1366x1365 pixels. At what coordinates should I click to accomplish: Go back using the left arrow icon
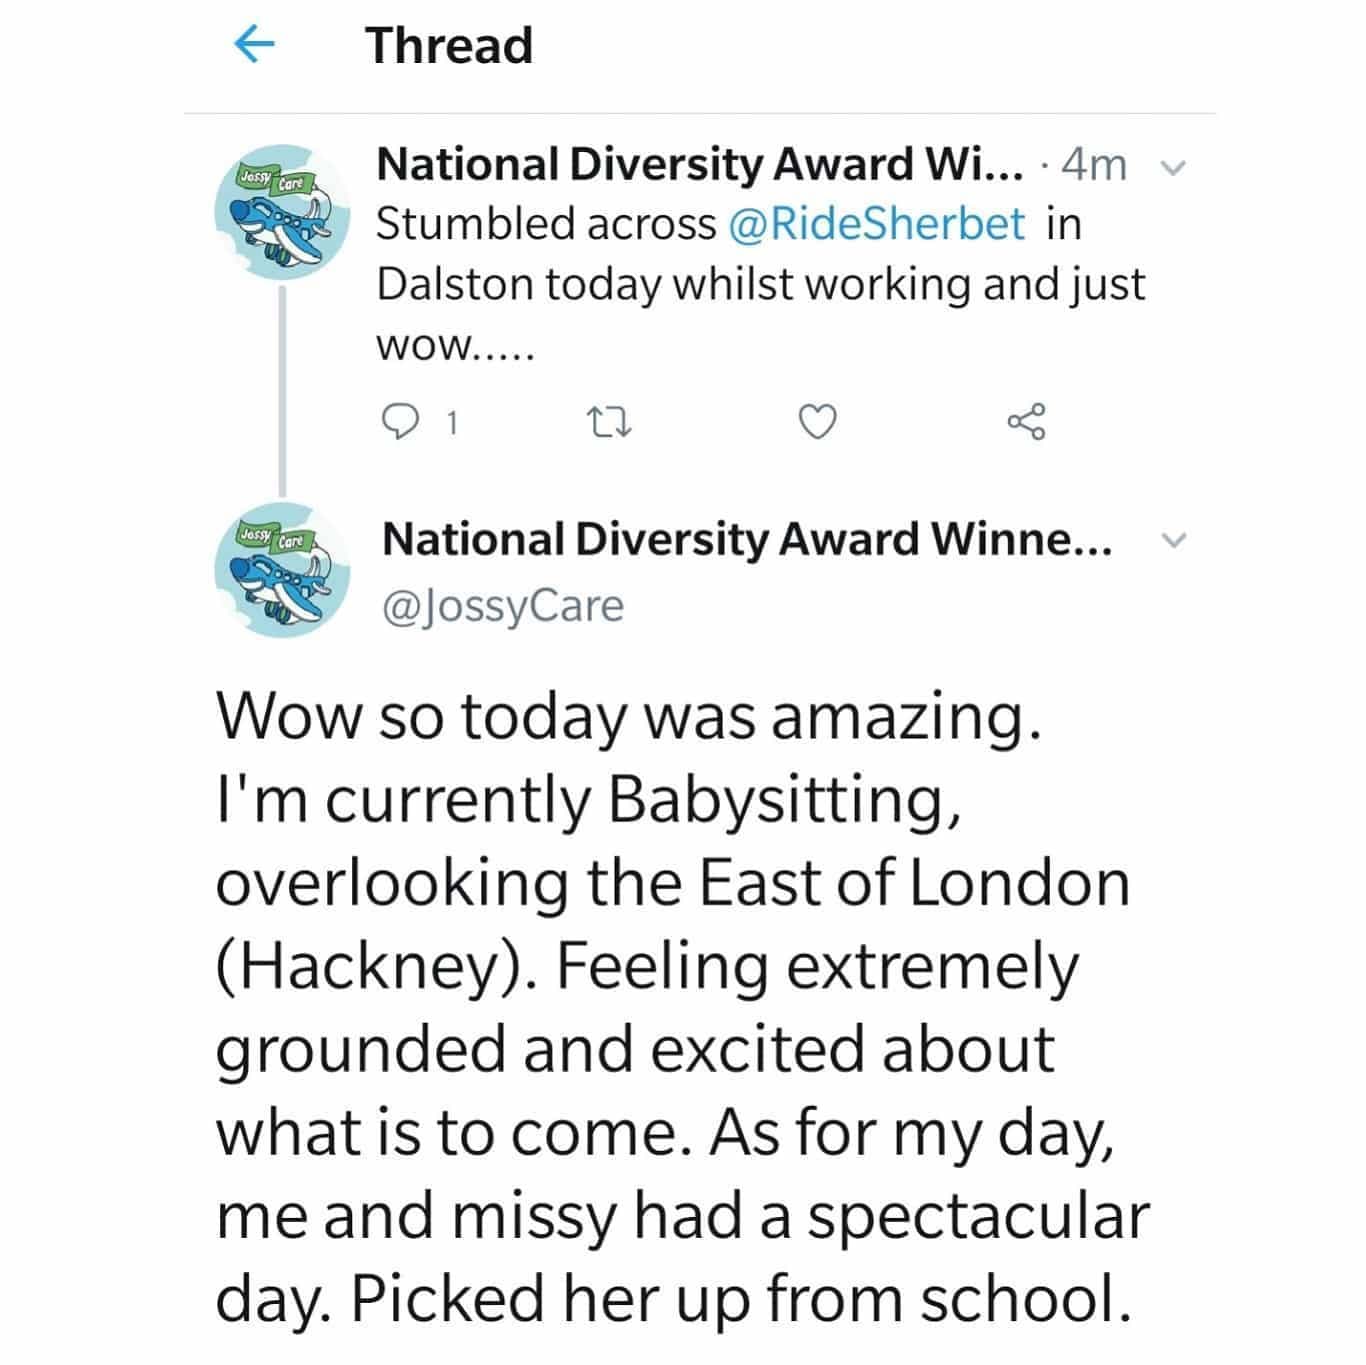(254, 45)
